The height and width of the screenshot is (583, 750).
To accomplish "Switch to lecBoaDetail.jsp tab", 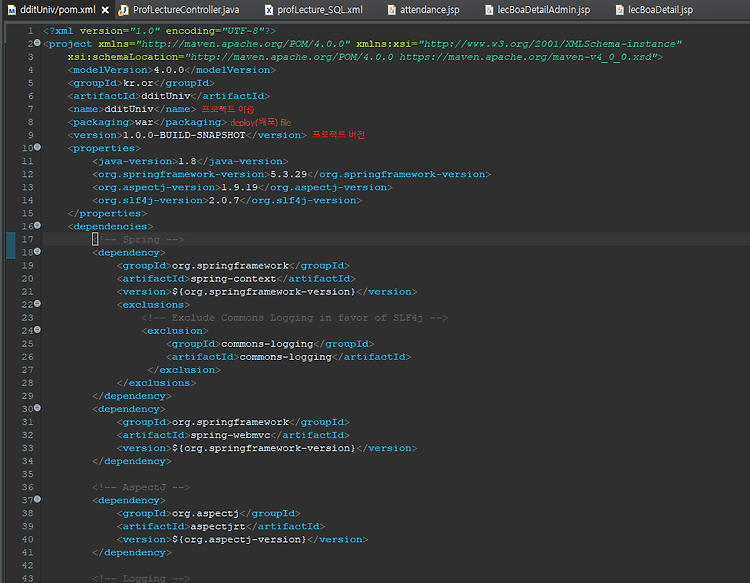I will tap(660, 10).
